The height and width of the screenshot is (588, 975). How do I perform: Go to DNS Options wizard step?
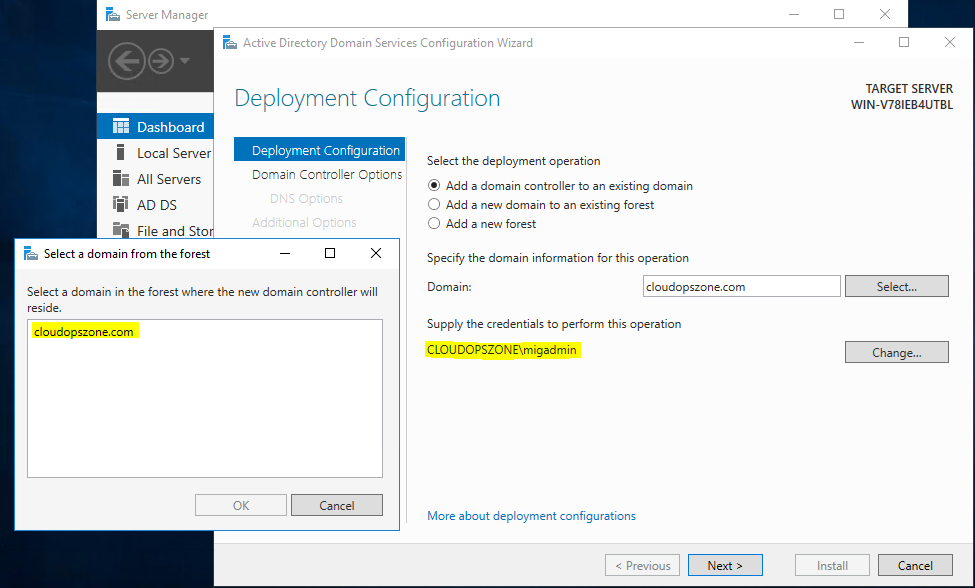tap(306, 198)
